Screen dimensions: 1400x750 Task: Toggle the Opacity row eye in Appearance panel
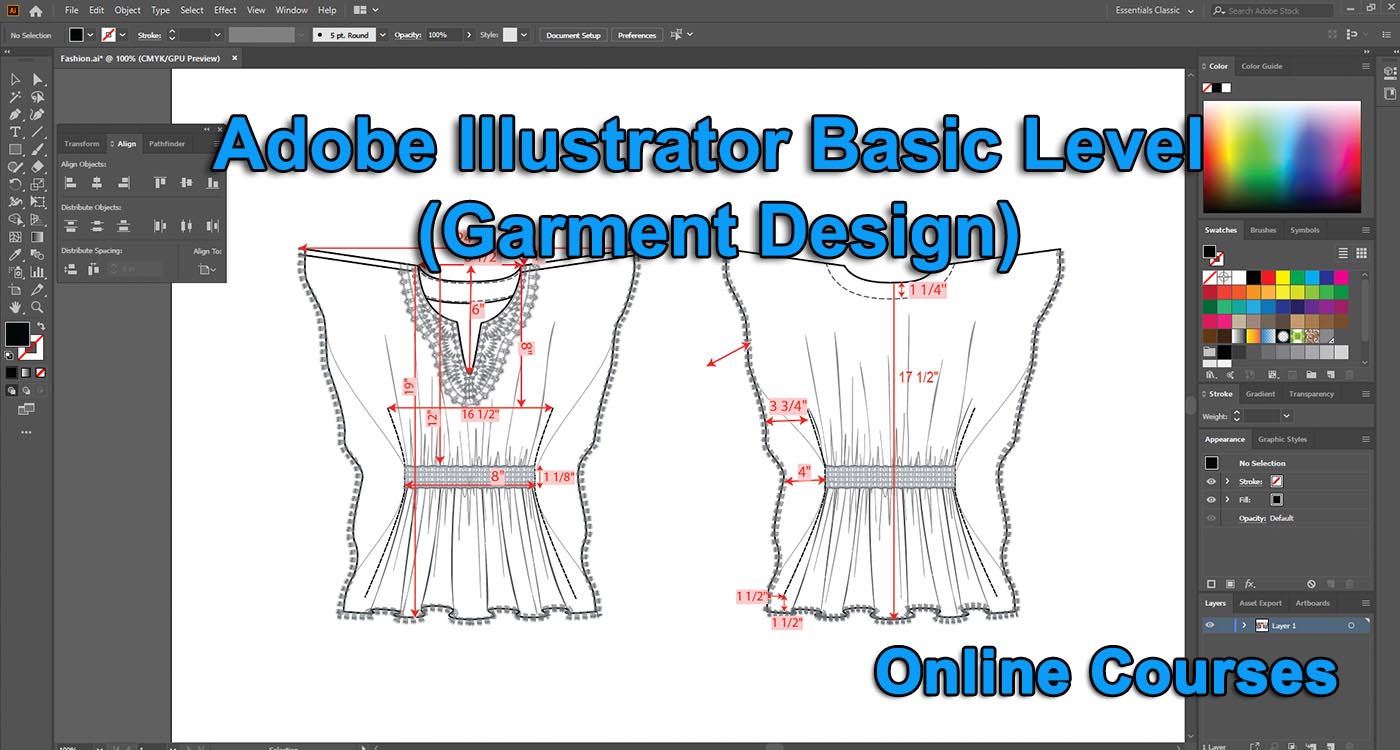(x=1211, y=518)
